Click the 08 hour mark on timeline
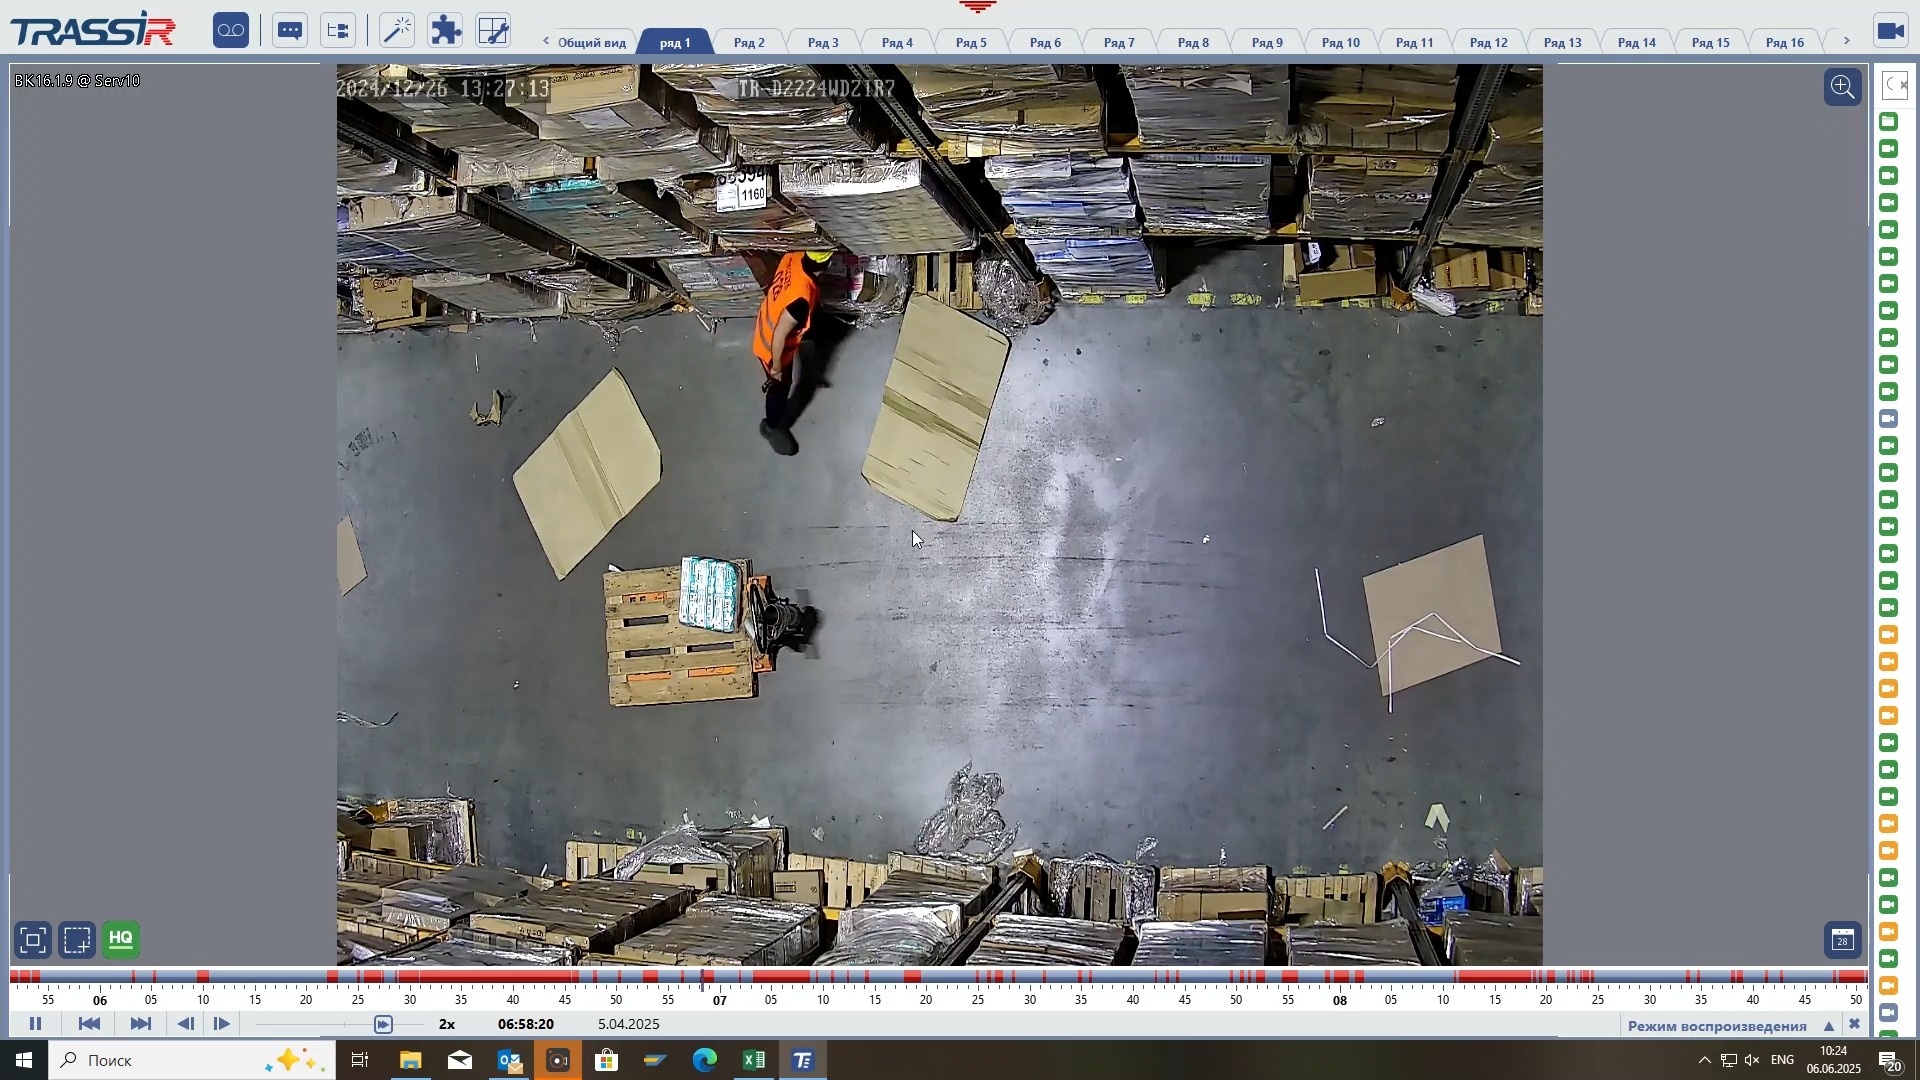The image size is (1920, 1080). pyautogui.click(x=1339, y=1000)
